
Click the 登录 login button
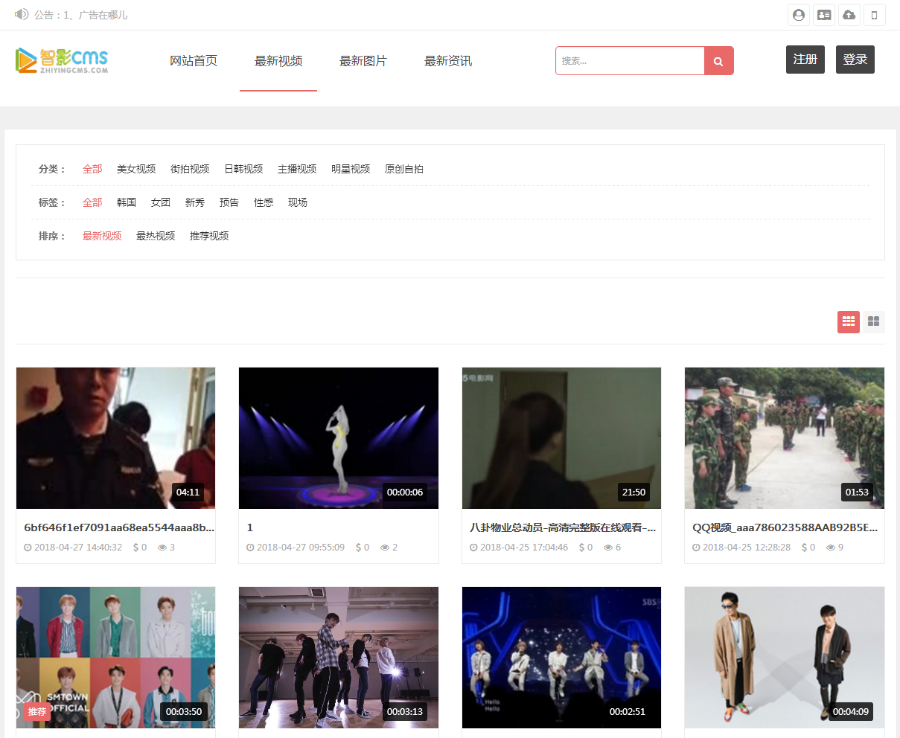click(855, 60)
